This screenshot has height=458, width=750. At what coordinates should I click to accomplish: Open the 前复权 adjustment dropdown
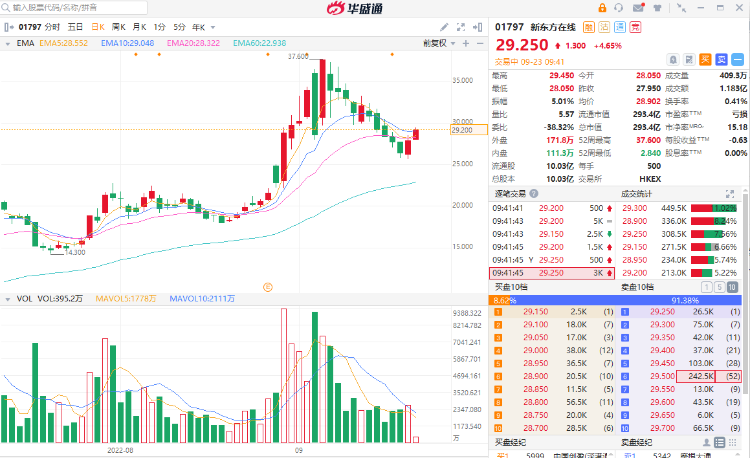[x=439, y=44]
